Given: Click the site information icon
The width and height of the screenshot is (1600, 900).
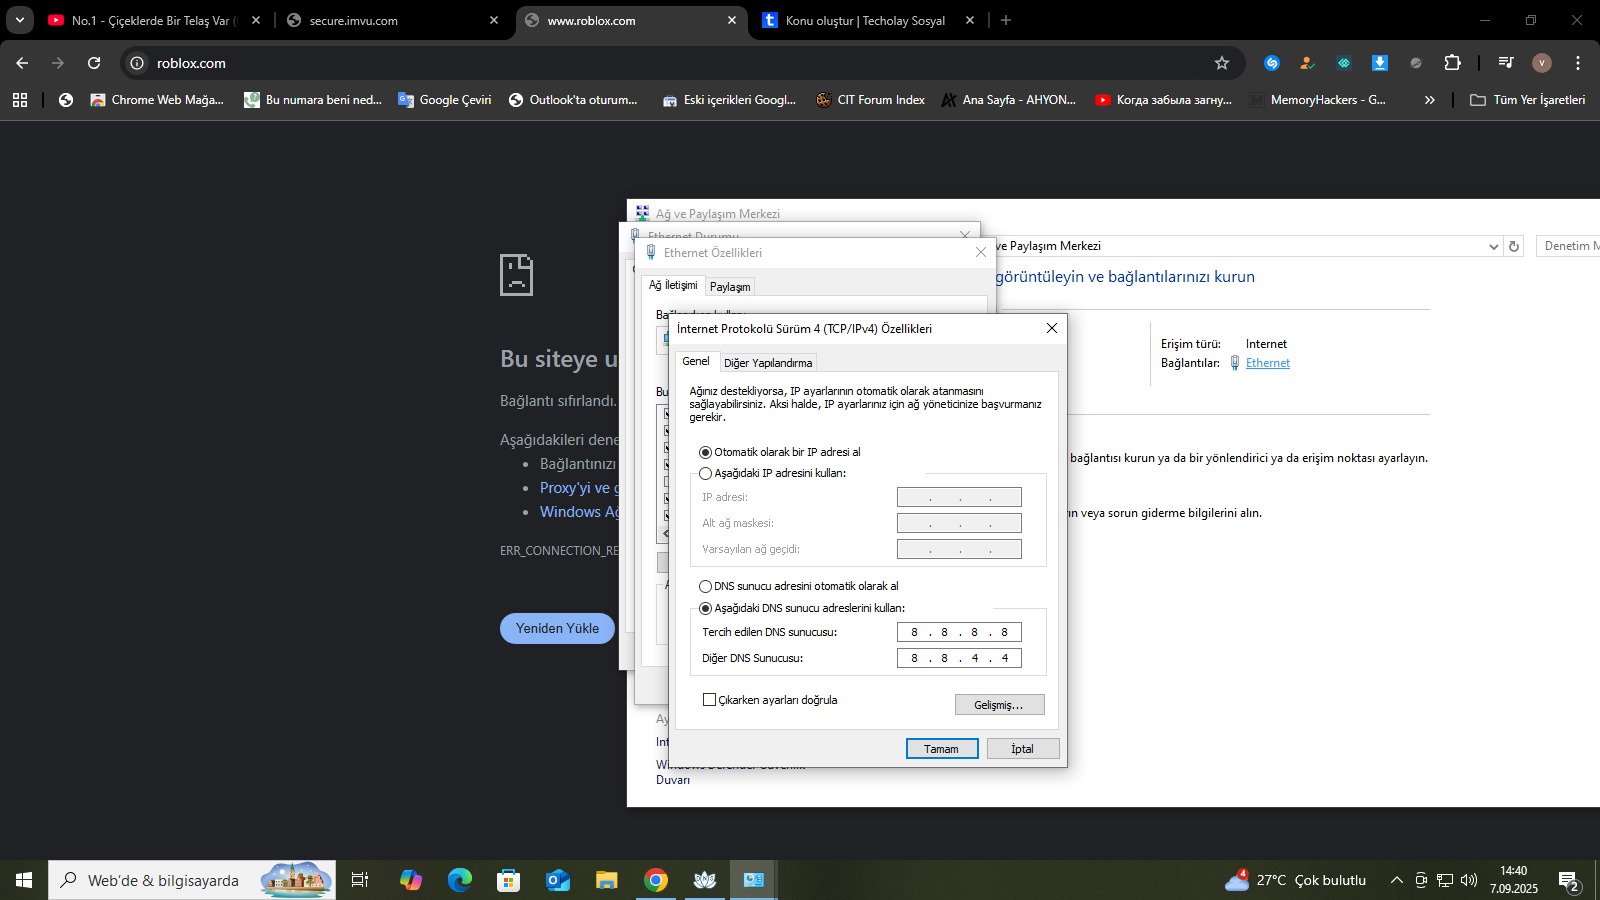Looking at the screenshot, I should (x=137, y=63).
